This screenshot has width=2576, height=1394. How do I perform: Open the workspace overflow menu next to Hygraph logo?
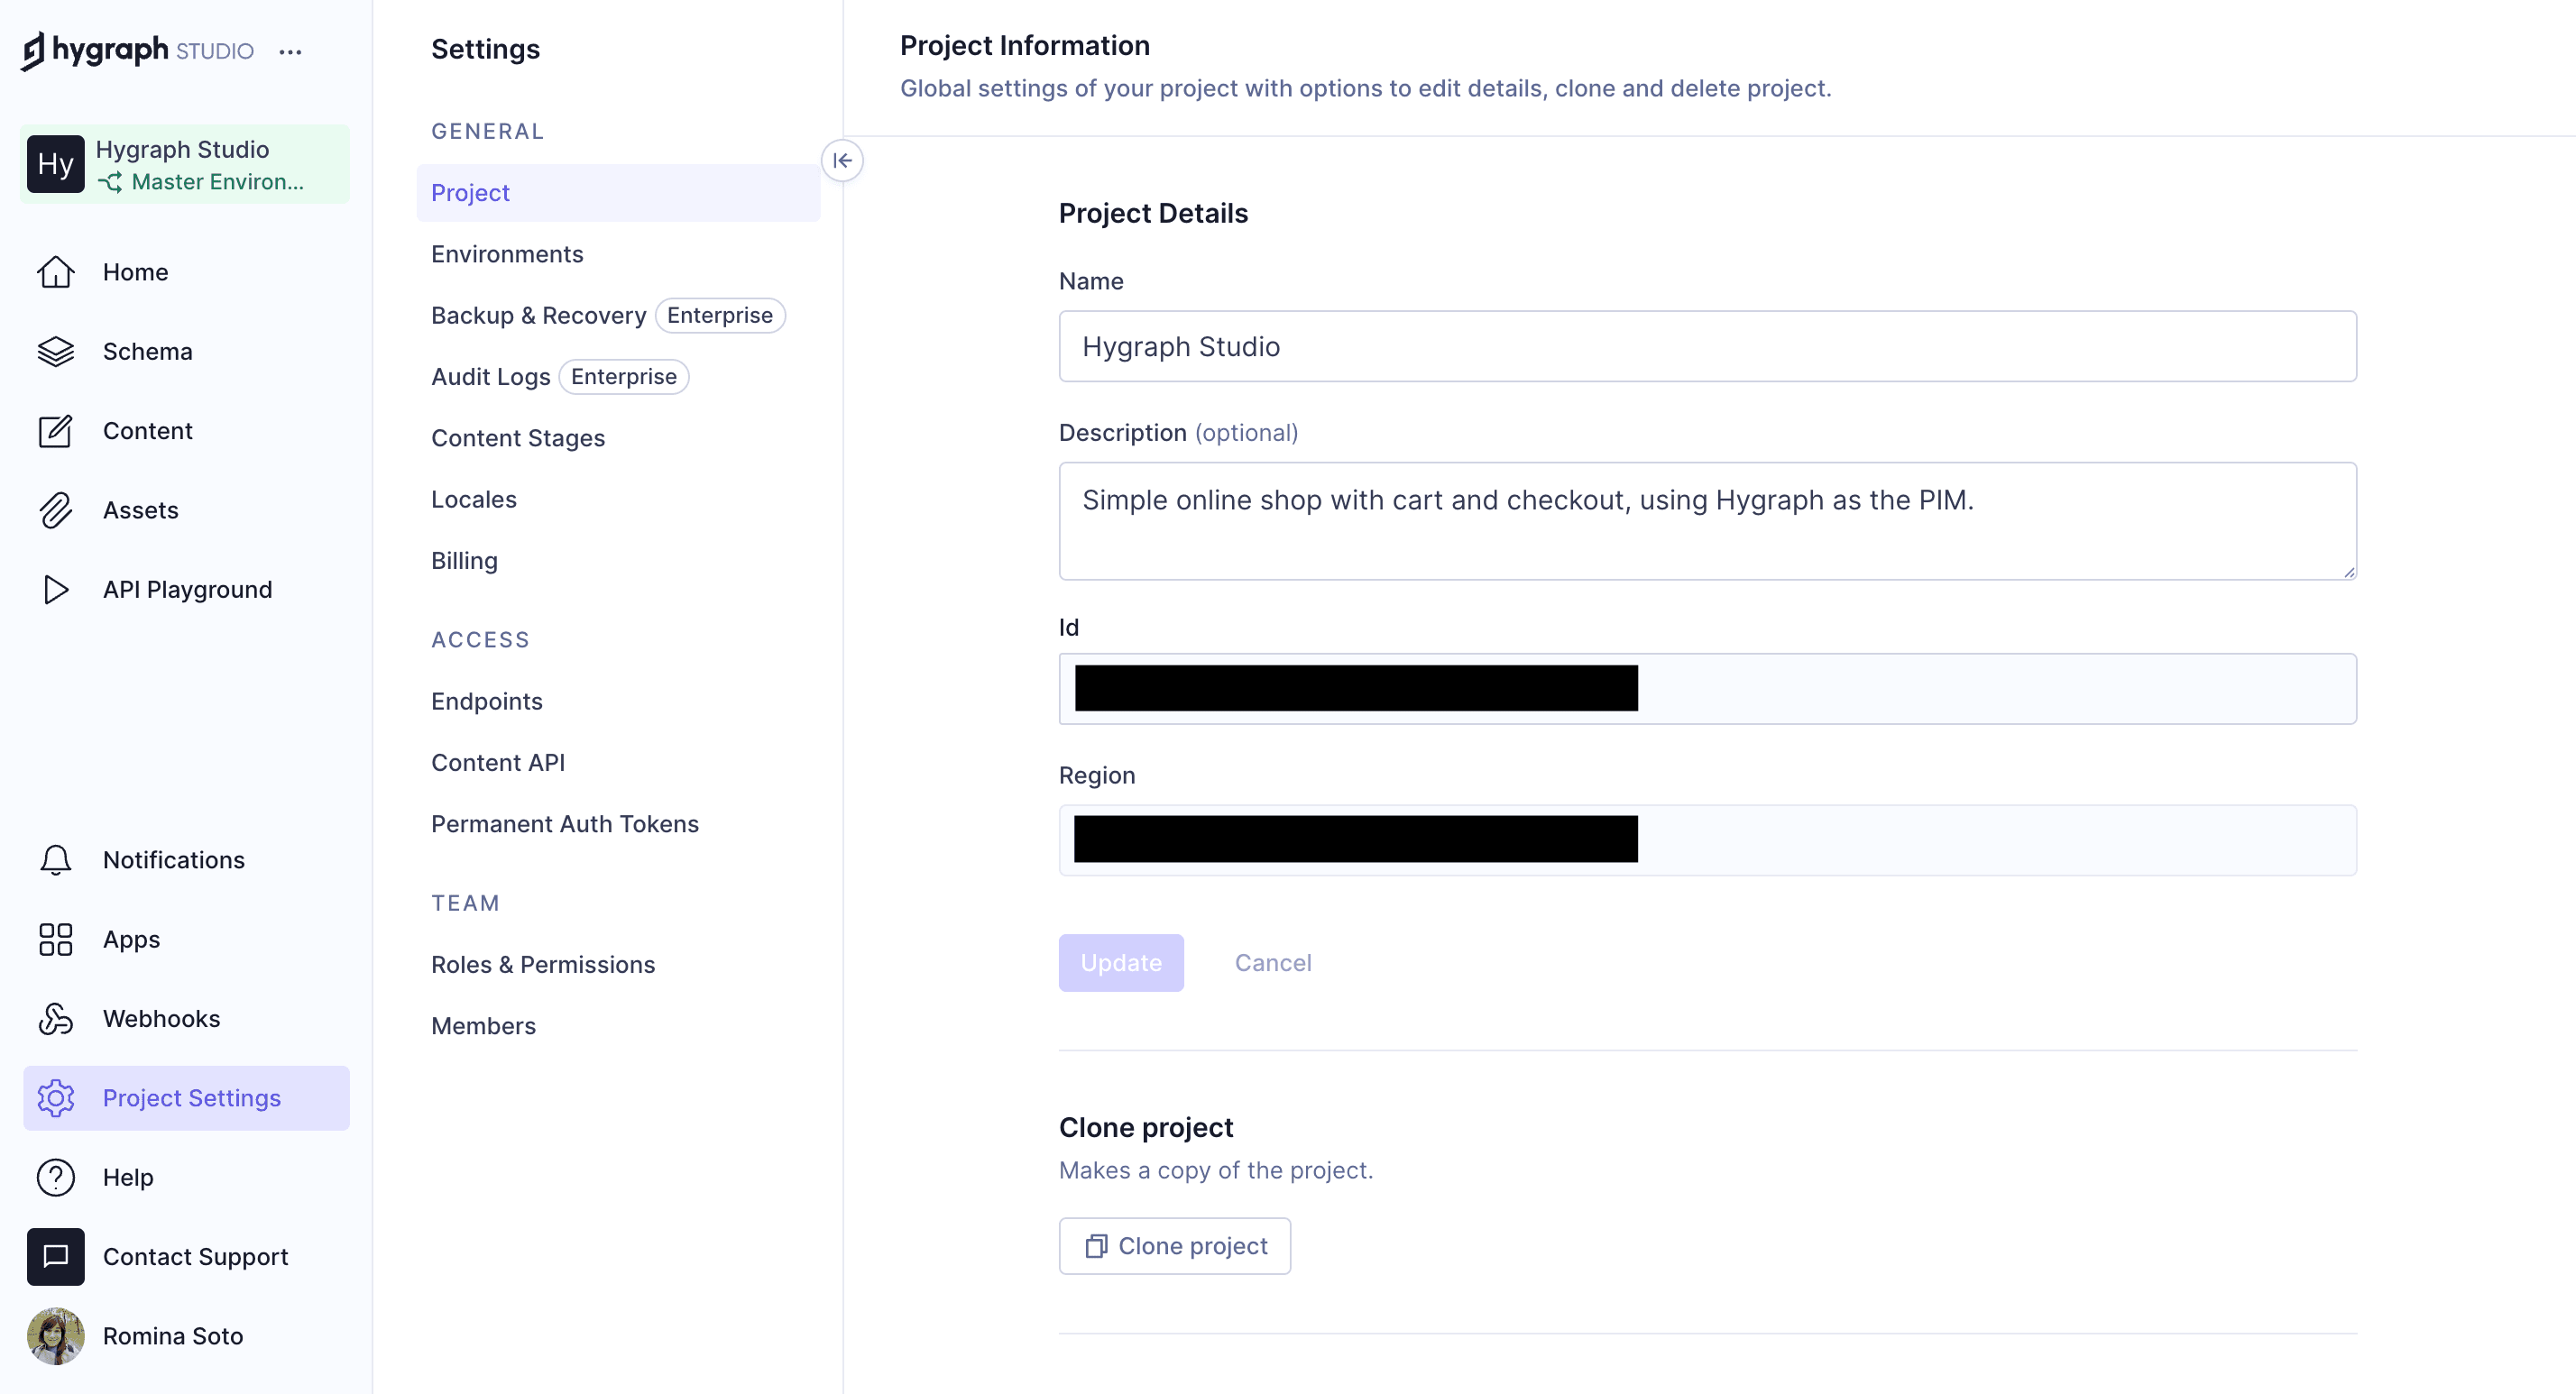click(290, 51)
